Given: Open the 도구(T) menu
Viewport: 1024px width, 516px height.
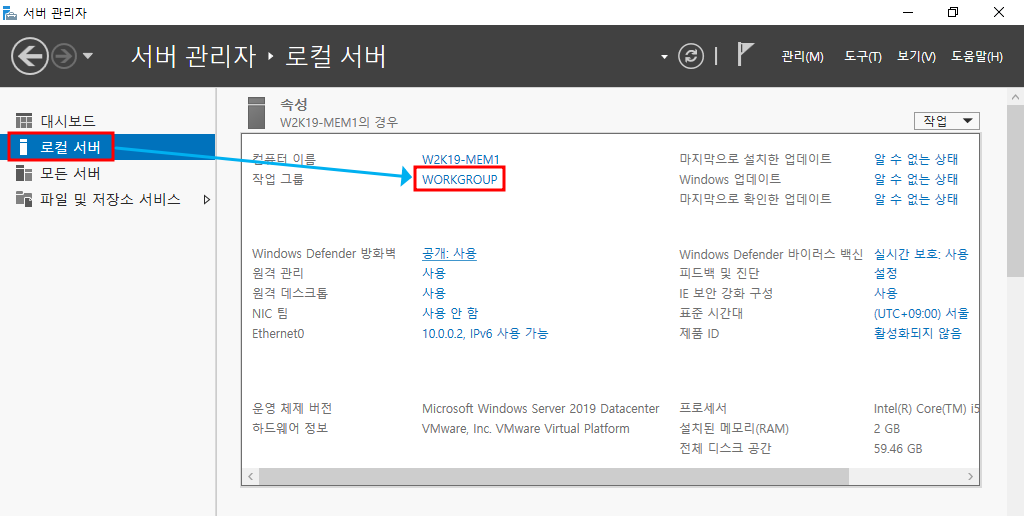Looking at the screenshot, I should [x=863, y=57].
